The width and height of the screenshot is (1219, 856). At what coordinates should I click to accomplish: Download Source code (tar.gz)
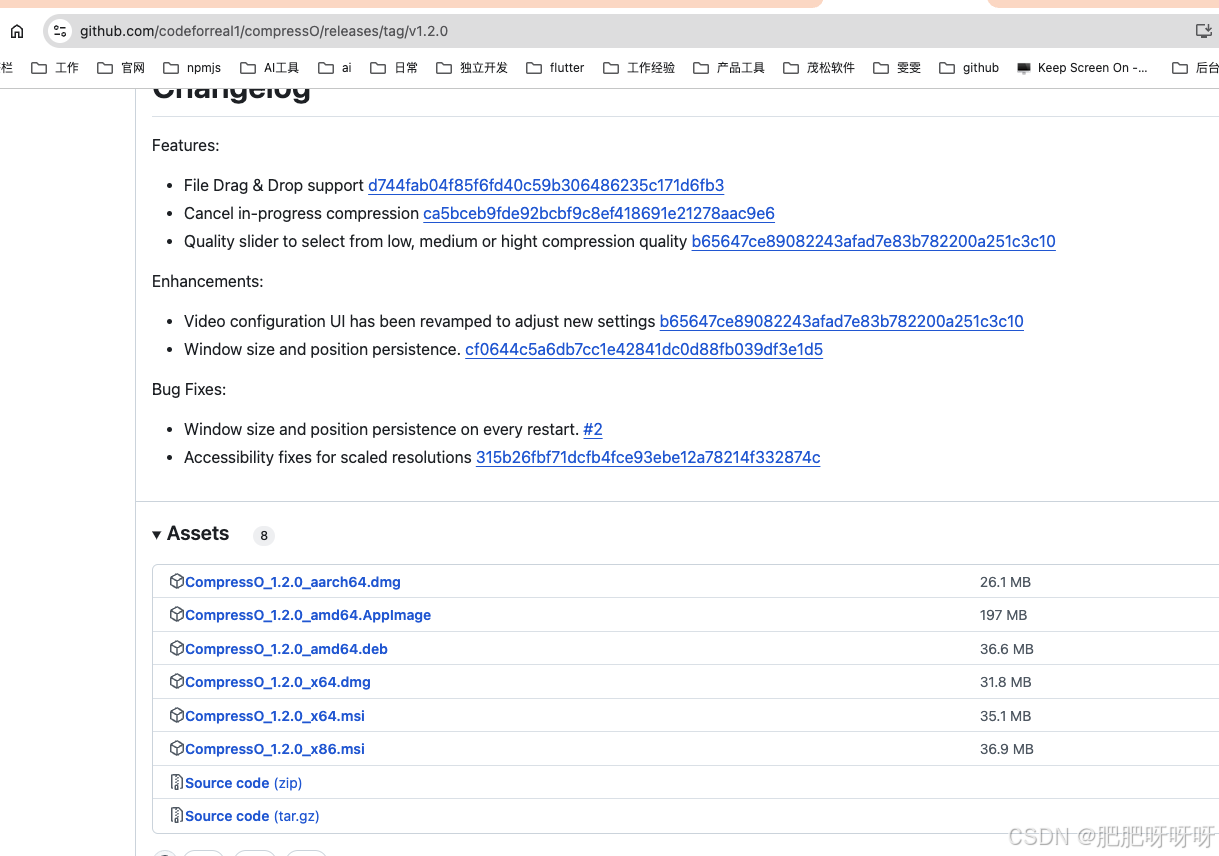click(252, 816)
